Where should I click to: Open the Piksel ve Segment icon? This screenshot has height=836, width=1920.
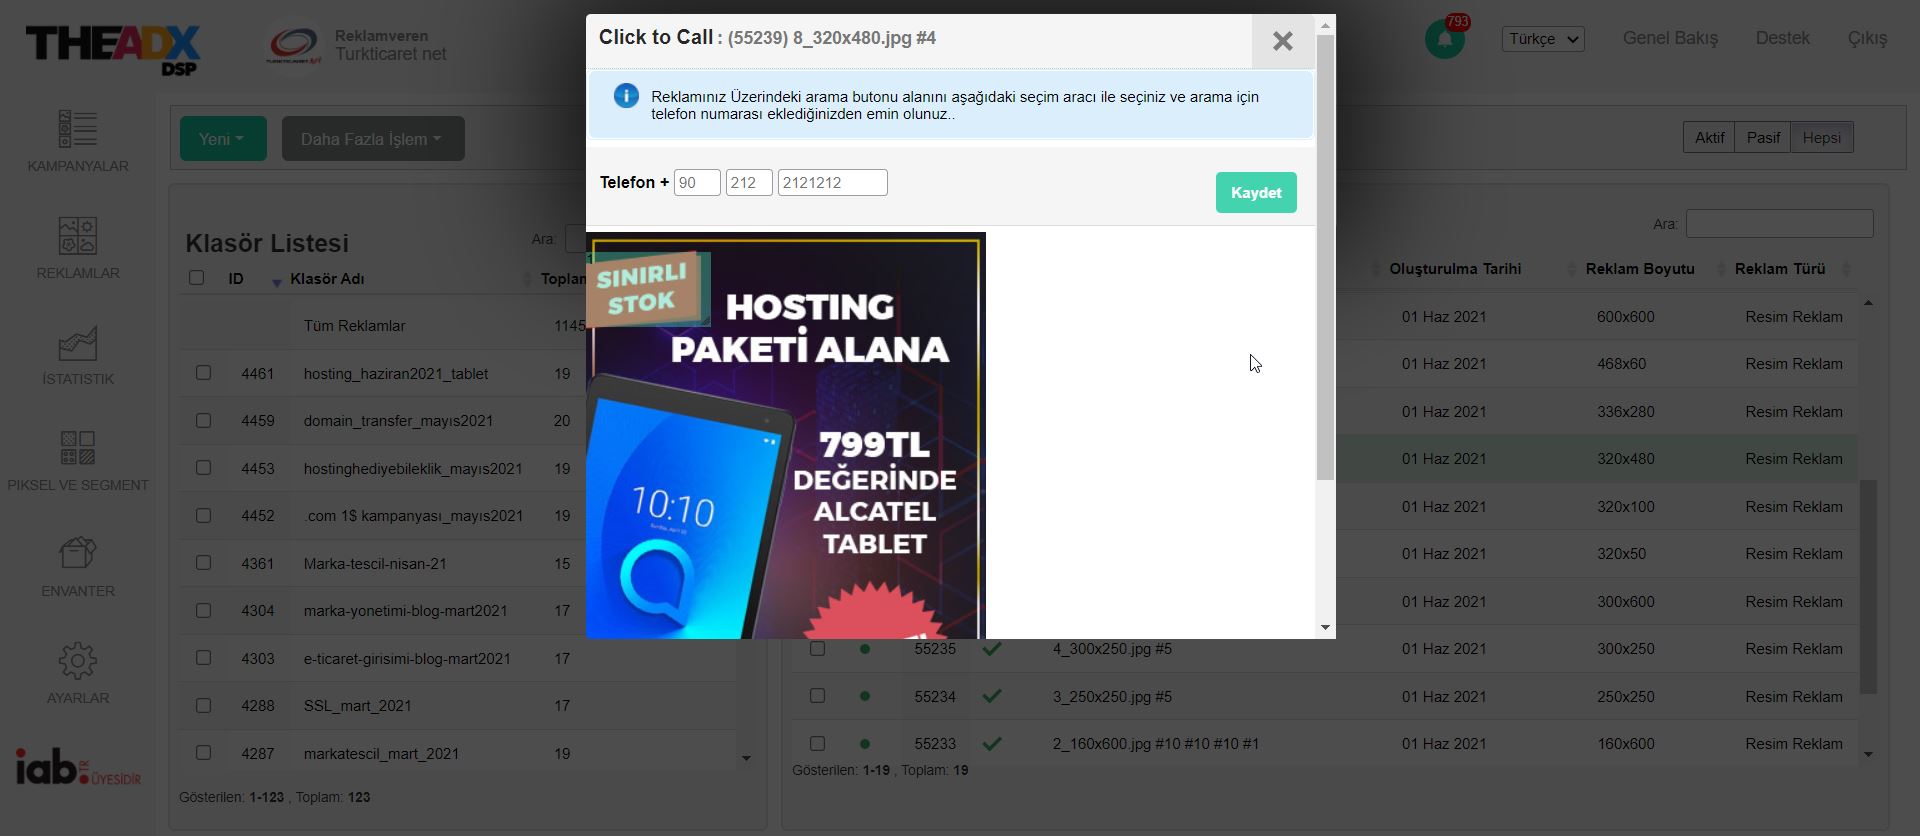point(78,448)
